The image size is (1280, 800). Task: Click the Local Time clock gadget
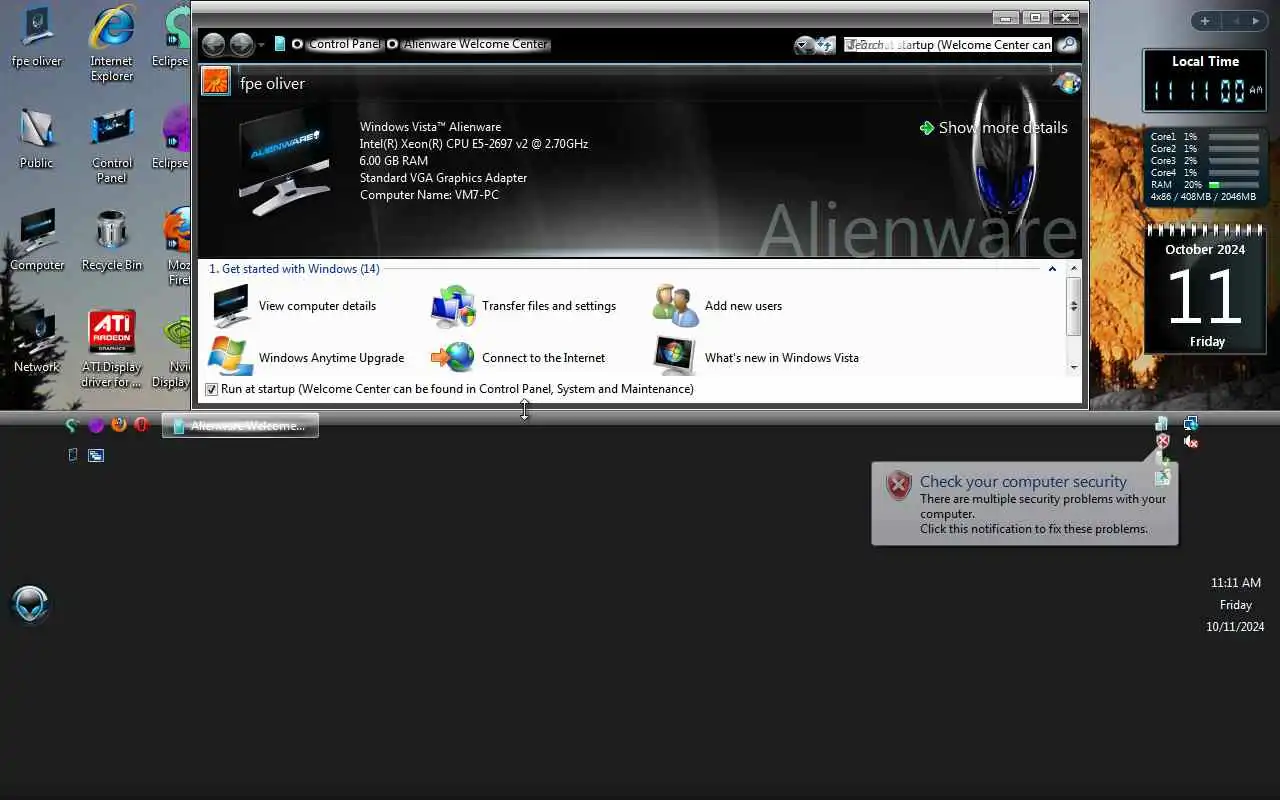pos(1205,81)
